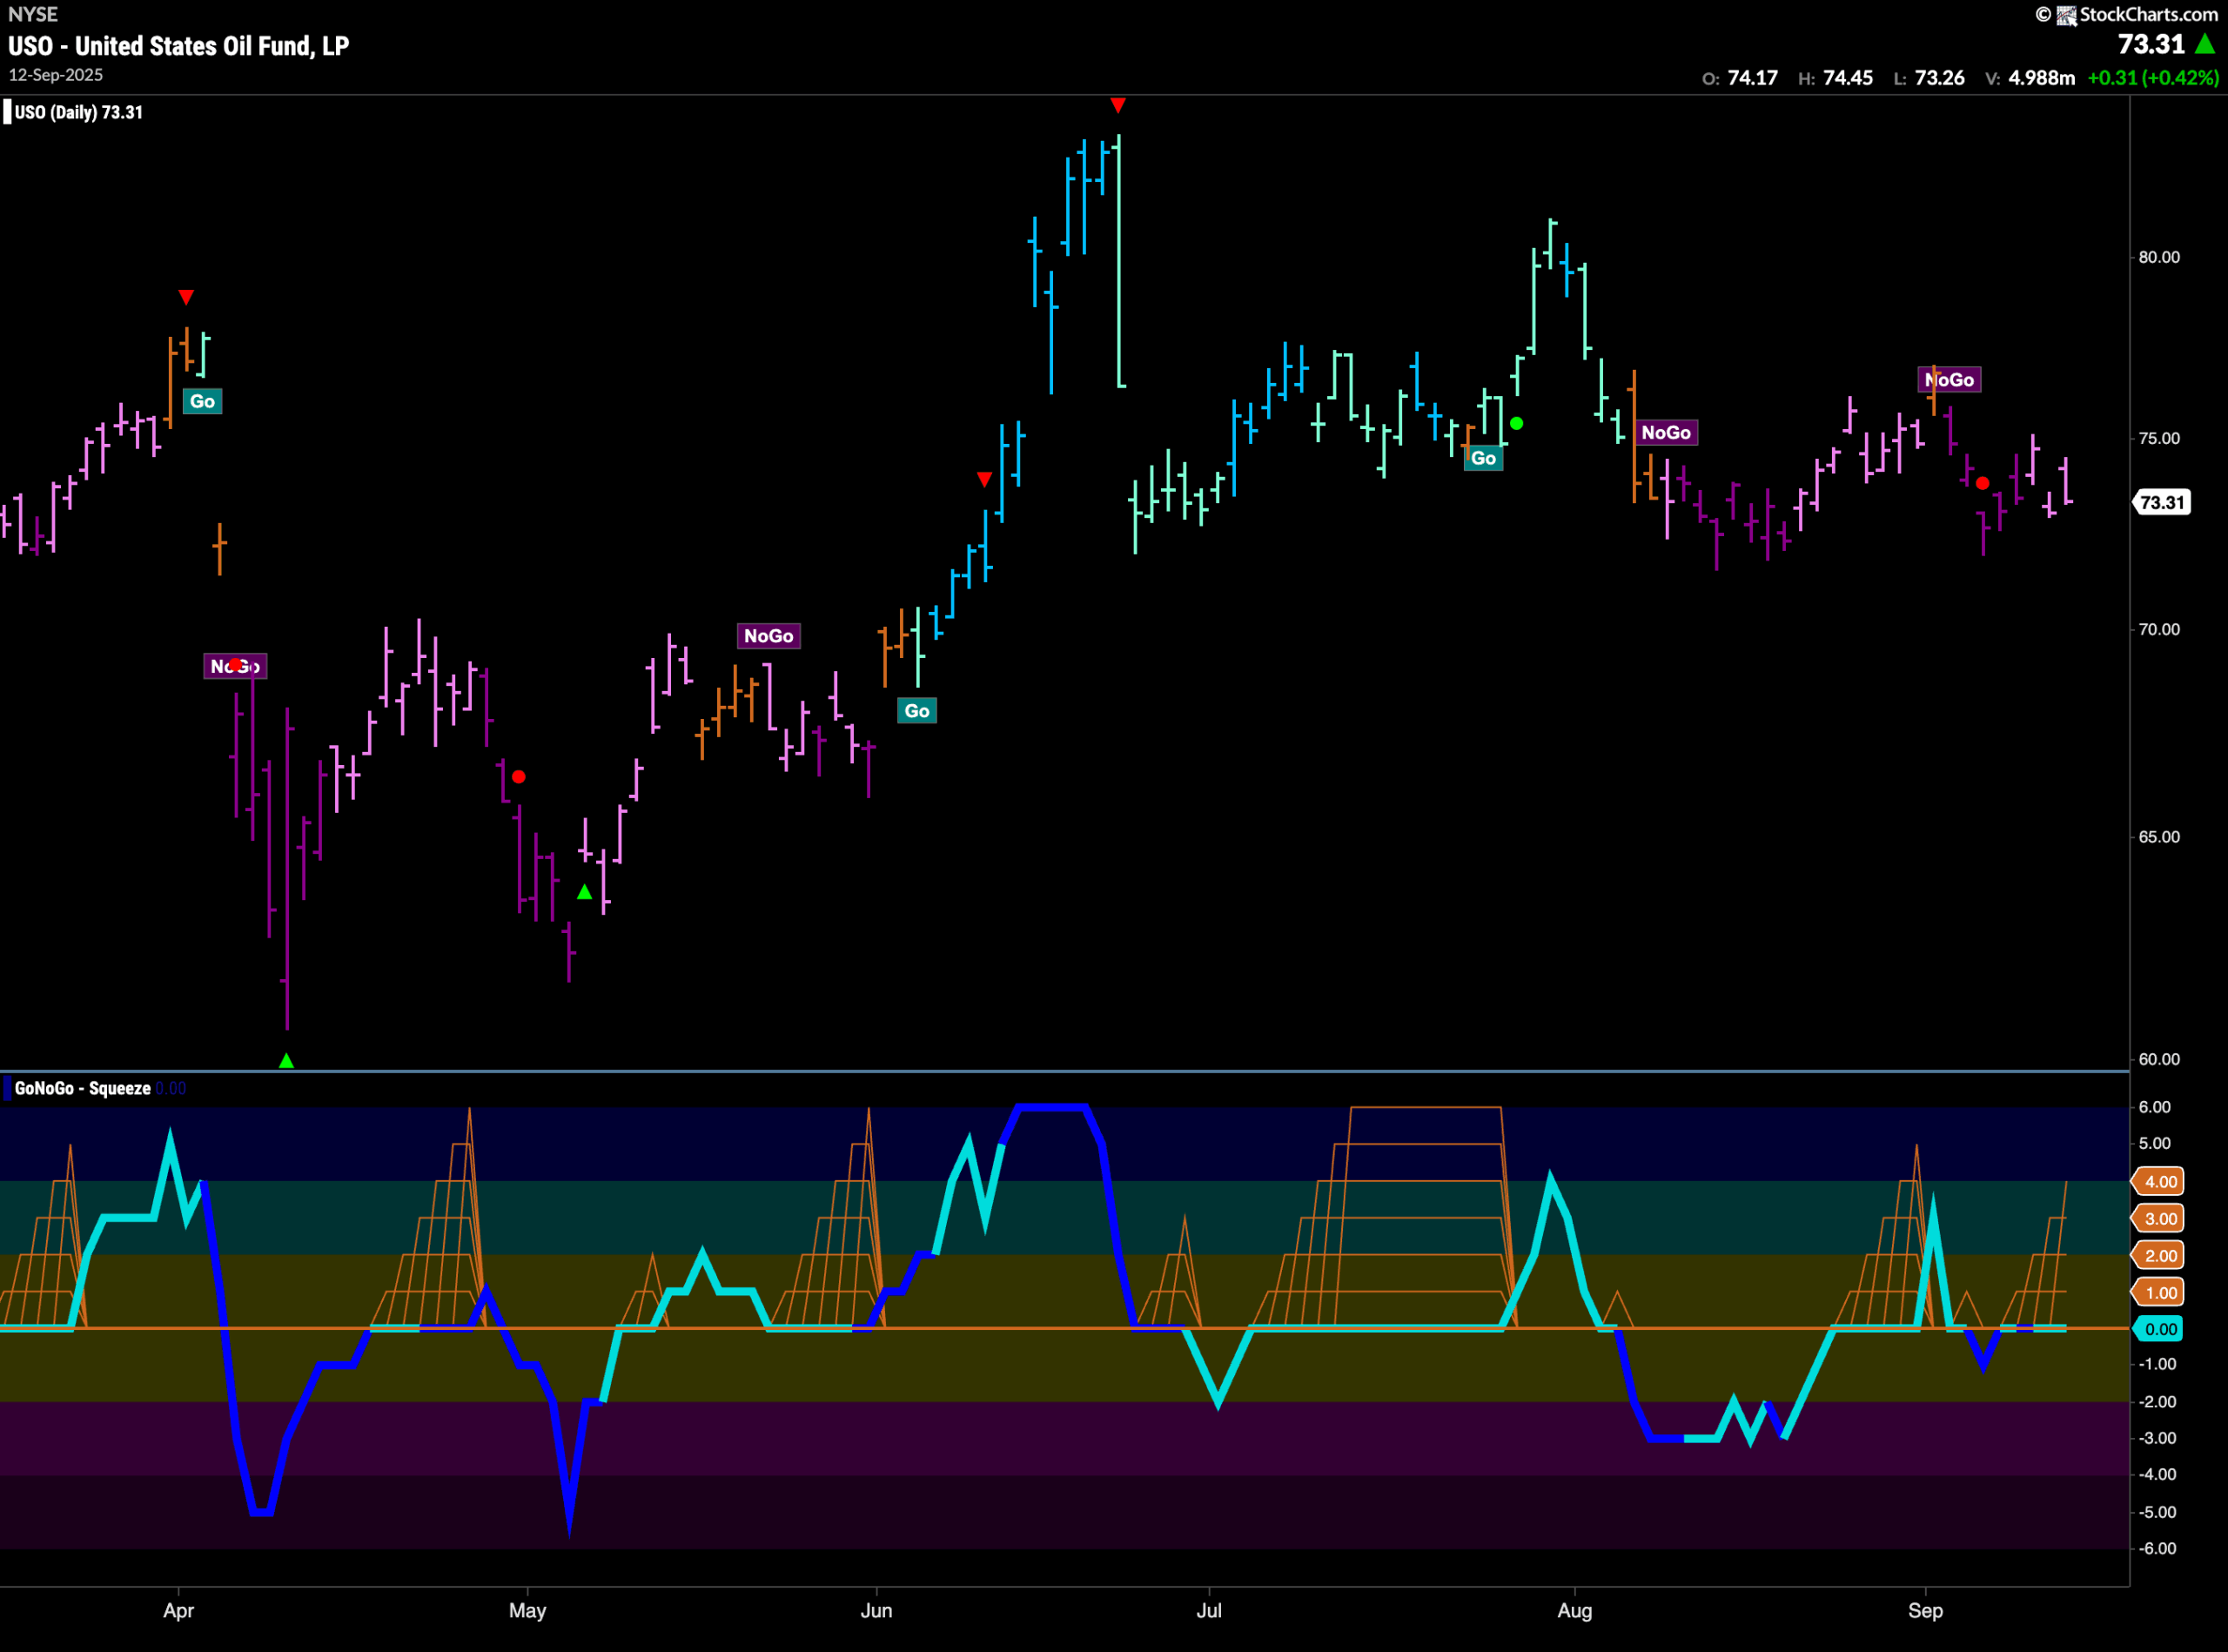Click the cyan 0.00 squeeze axis tag
2228x1652 pixels.
pos(2160,1329)
